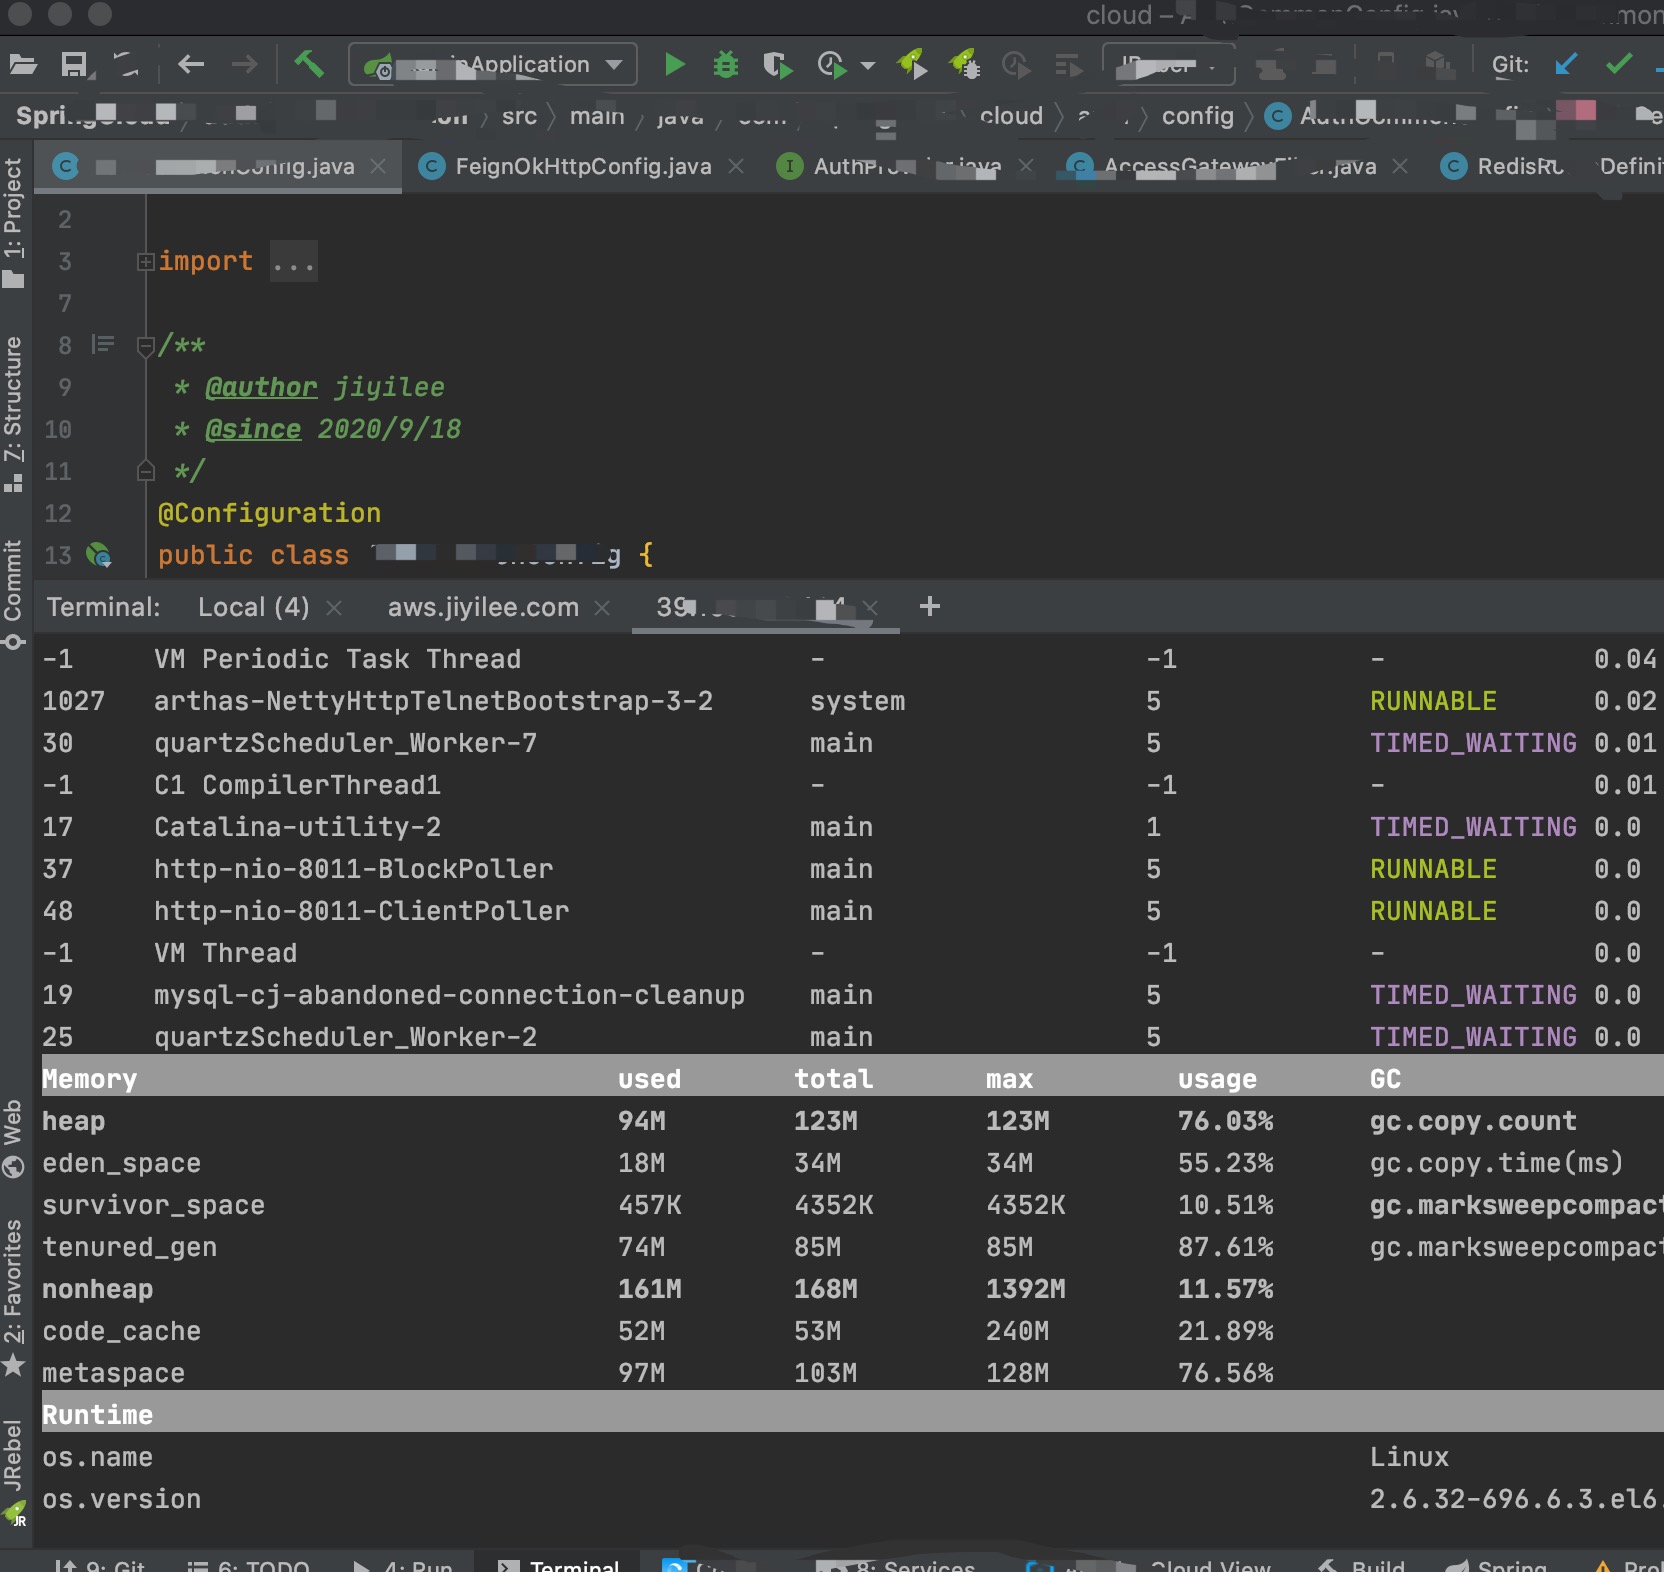Screen dimensions: 1664x1572
Task: Collapse the Javadoc comment block
Action: tap(146, 346)
